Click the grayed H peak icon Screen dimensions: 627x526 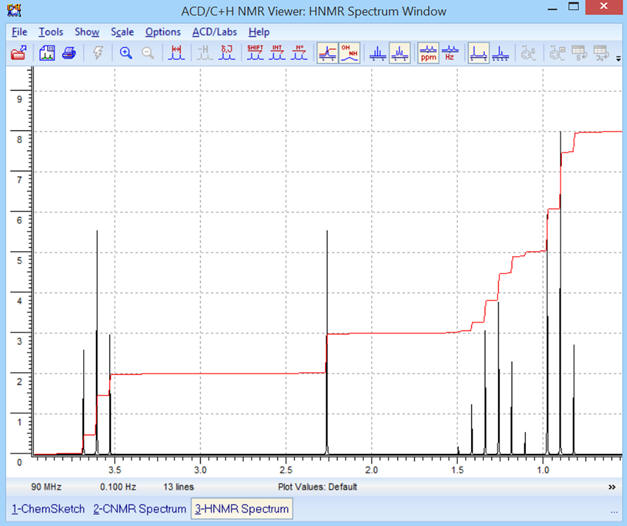click(204, 53)
